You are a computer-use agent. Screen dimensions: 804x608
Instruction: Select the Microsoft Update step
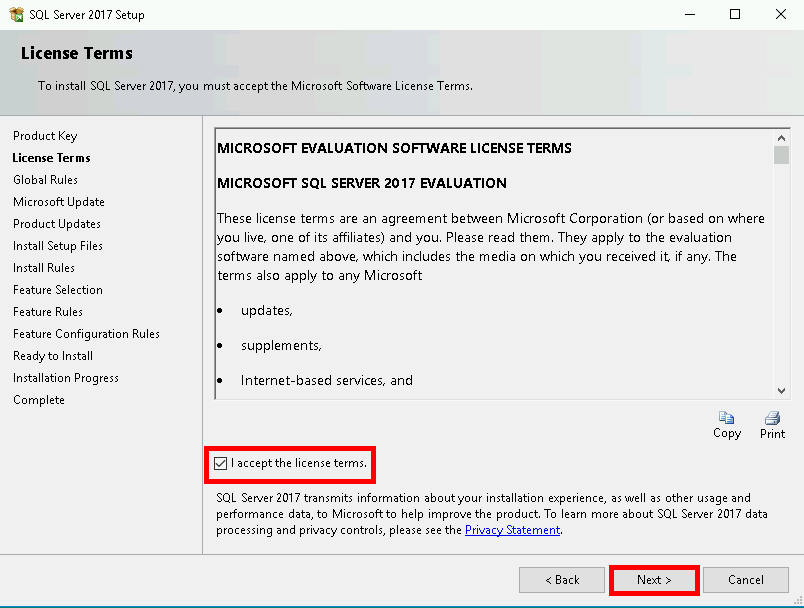click(59, 202)
